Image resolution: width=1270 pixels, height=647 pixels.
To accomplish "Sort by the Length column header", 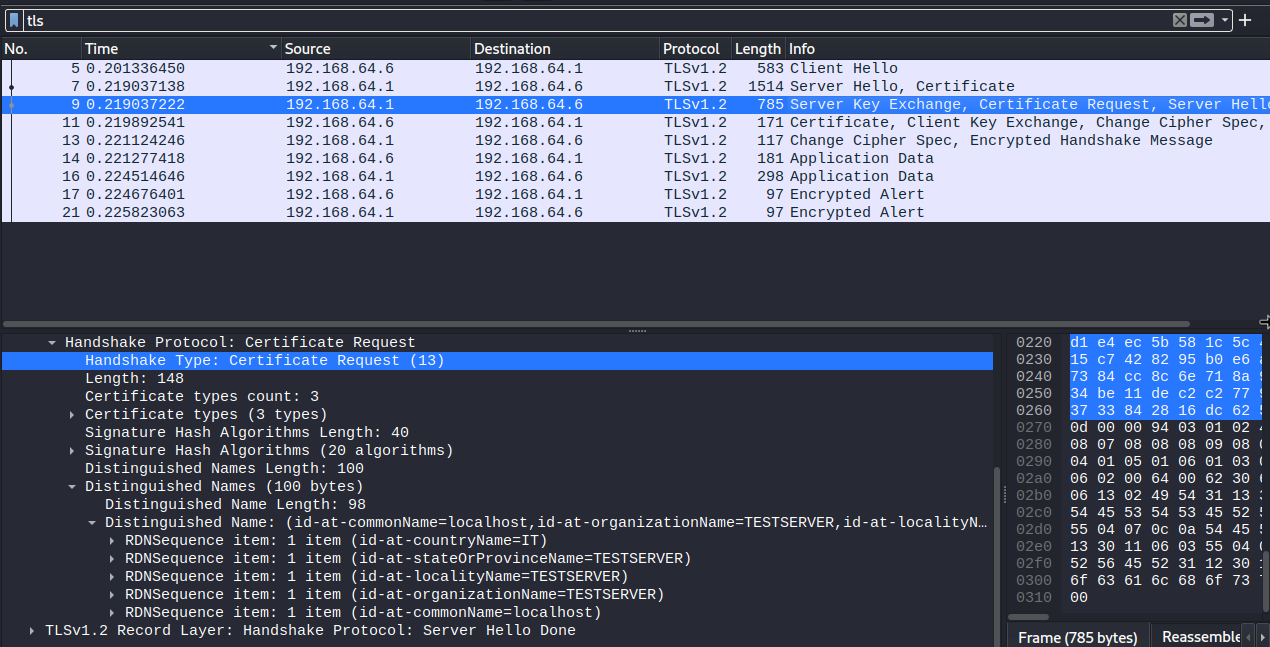I will pos(758,48).
